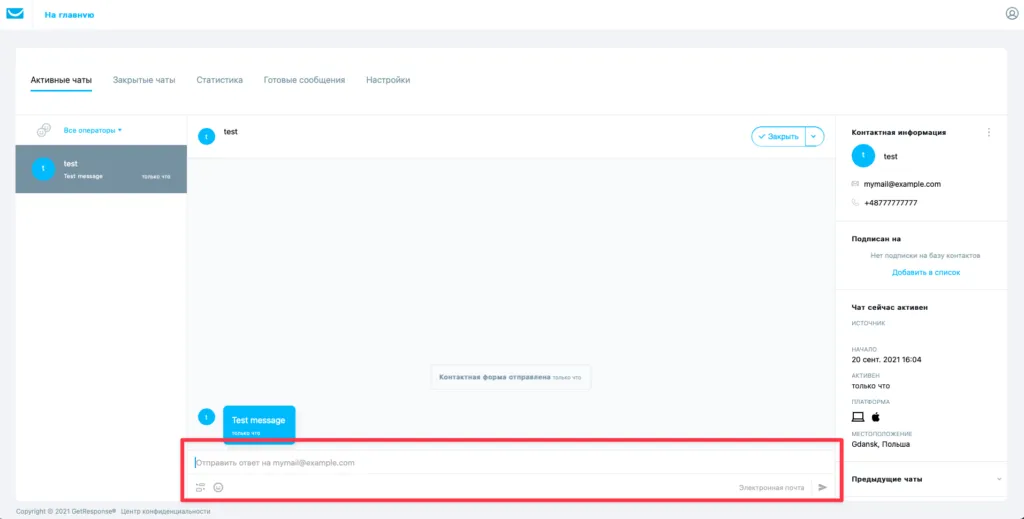This screenshot has height=519, width=1024.
Task: Open the Закрытые чаты tab
Action: [x=144, y=80]
